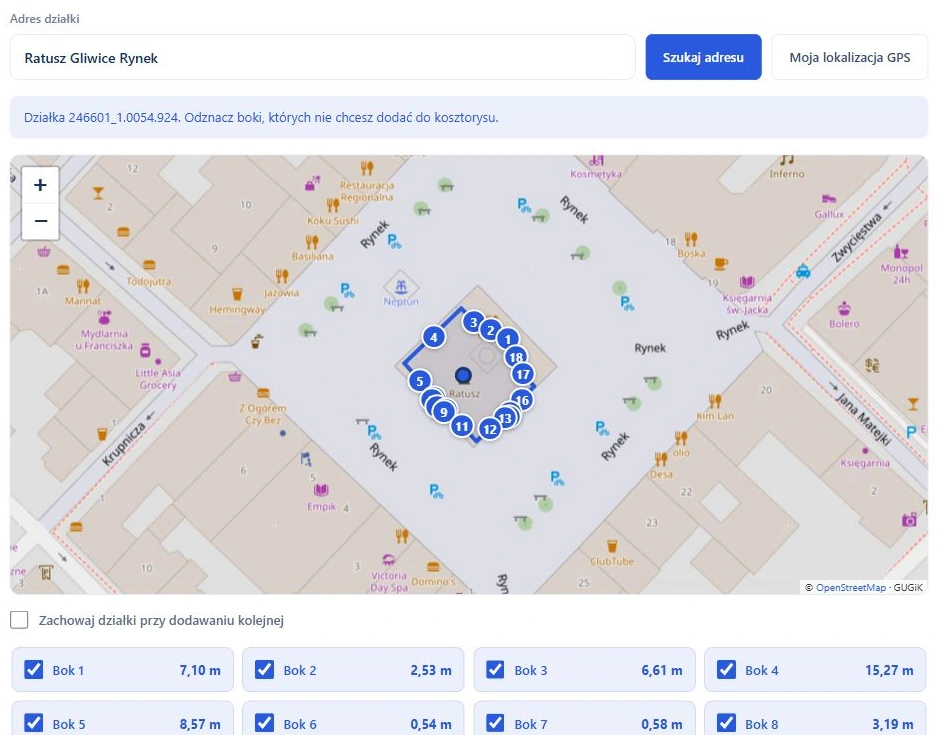Click the Kim Lan restaurant icon

coord(715,400)
